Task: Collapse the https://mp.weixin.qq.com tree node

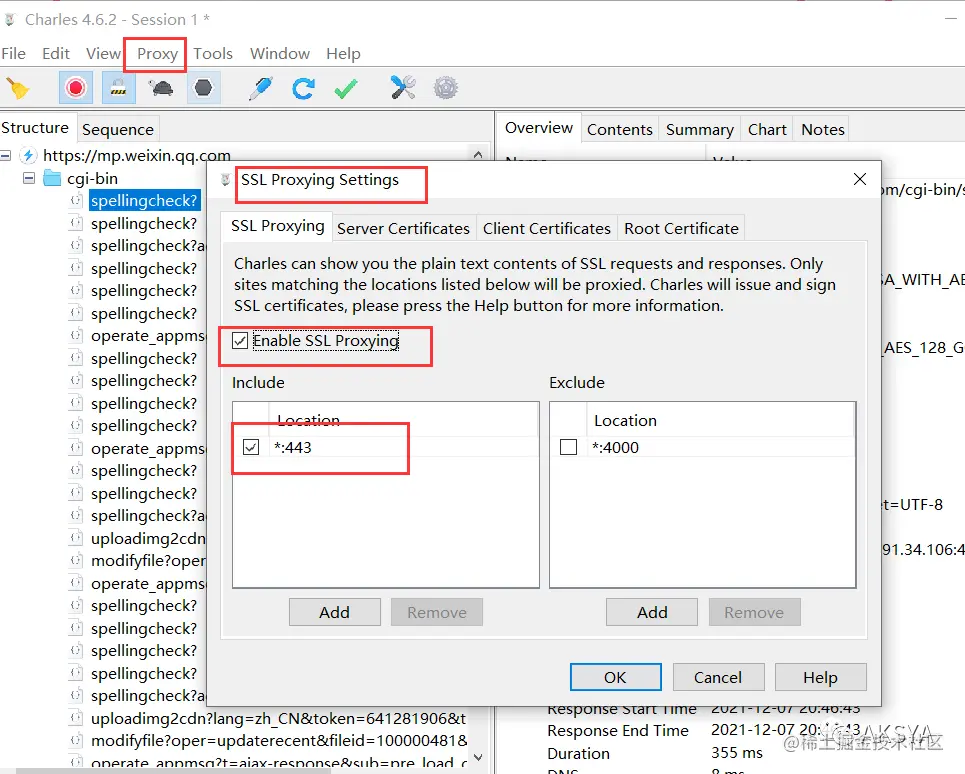Action: (x=6, y=155)
